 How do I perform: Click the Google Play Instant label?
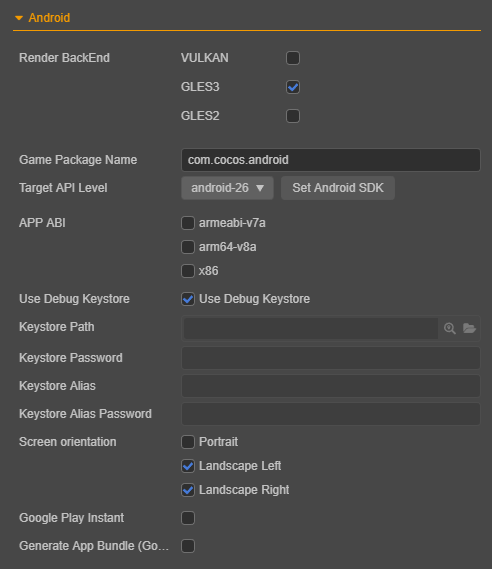pos(71,518)
